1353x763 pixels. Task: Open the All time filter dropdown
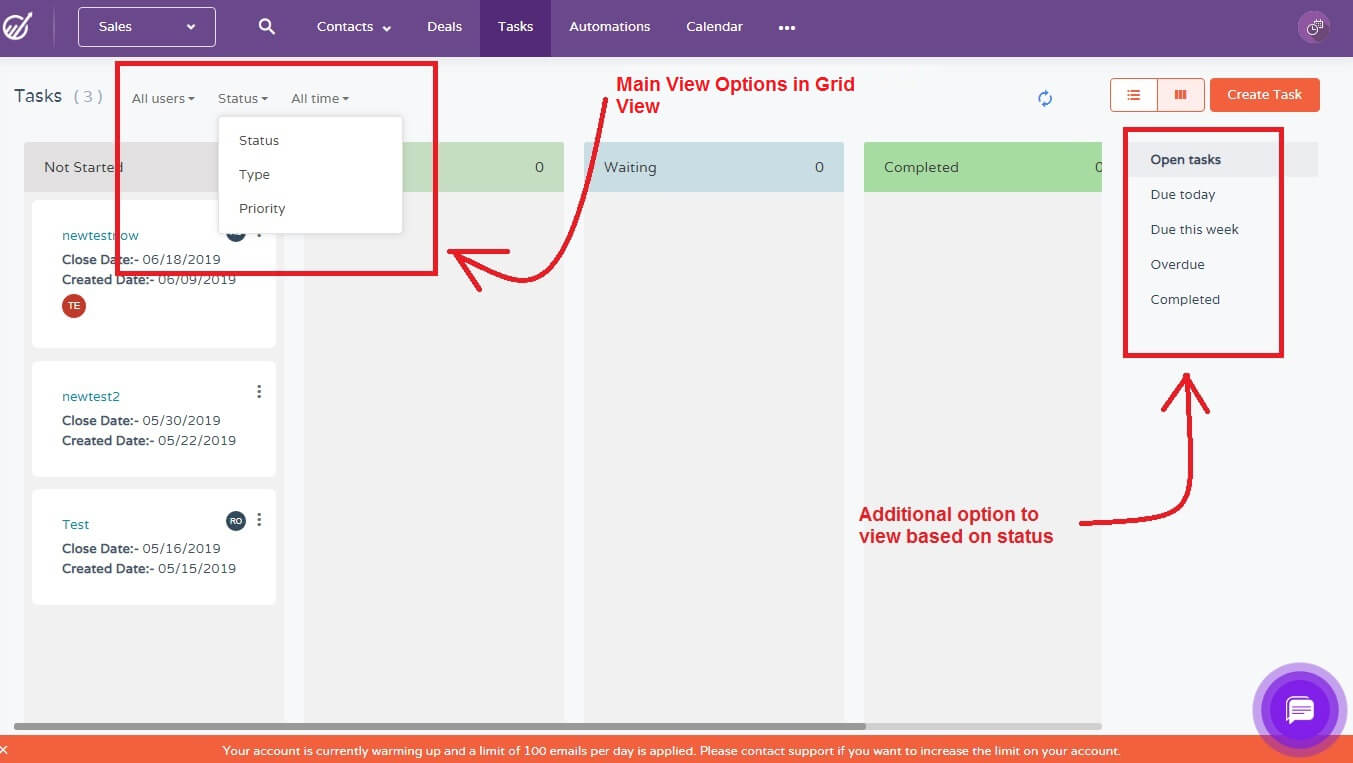[x=318, y=98]
